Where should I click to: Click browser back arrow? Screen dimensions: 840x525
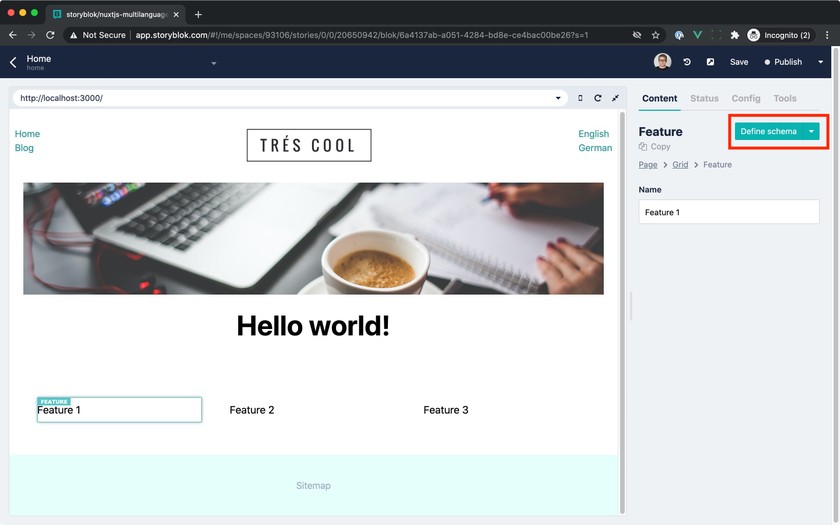(x=13, y=35)
